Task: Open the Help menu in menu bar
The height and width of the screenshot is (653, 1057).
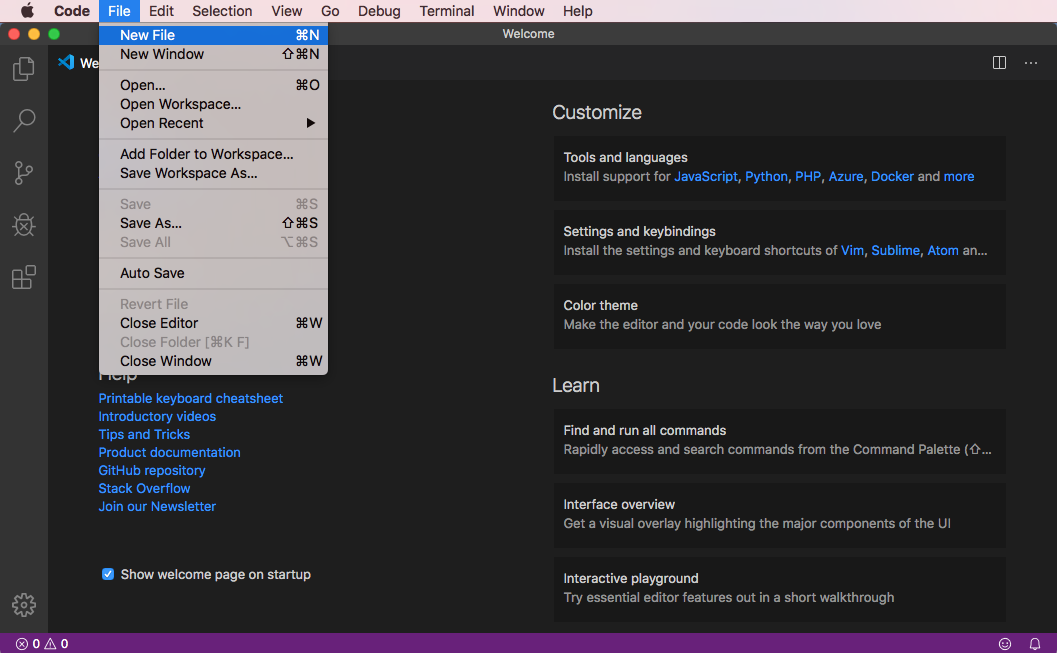Action: coord(577,11)
